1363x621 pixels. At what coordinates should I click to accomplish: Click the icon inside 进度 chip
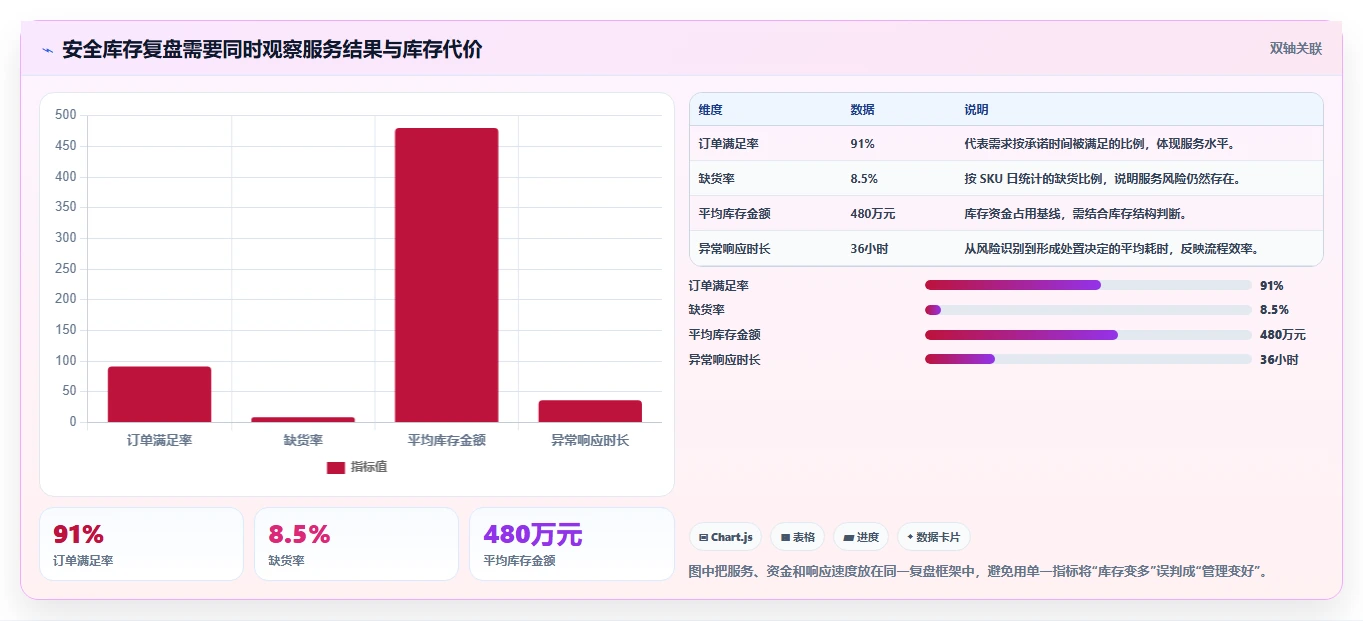pyautogui.click(x=849, y=538)
